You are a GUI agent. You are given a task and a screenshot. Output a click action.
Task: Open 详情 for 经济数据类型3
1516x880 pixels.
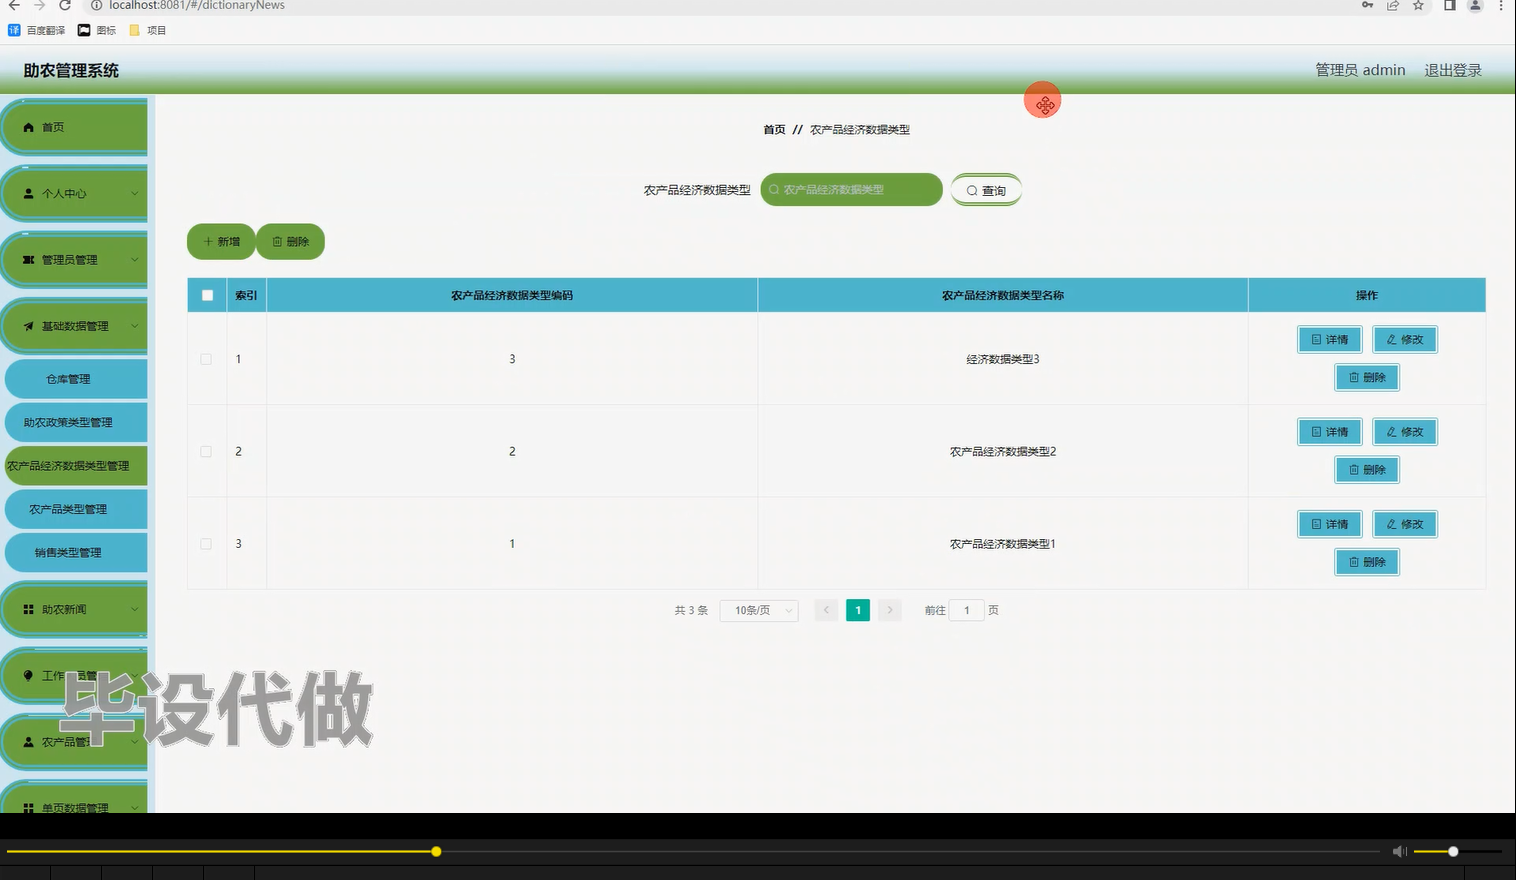point(1330,340)
